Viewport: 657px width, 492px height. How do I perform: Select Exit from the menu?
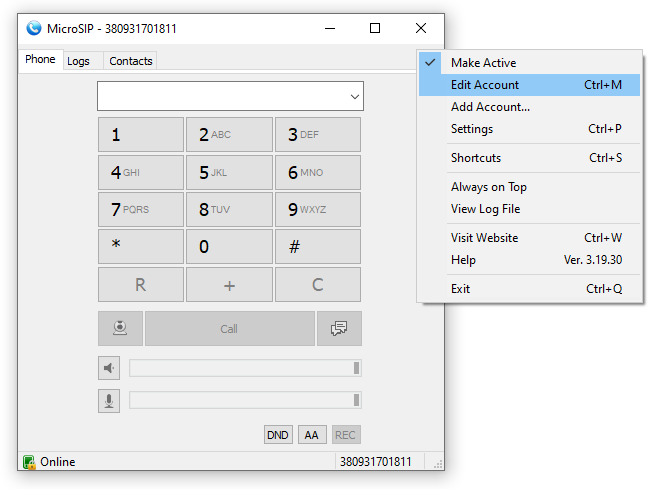pos(530,289)
